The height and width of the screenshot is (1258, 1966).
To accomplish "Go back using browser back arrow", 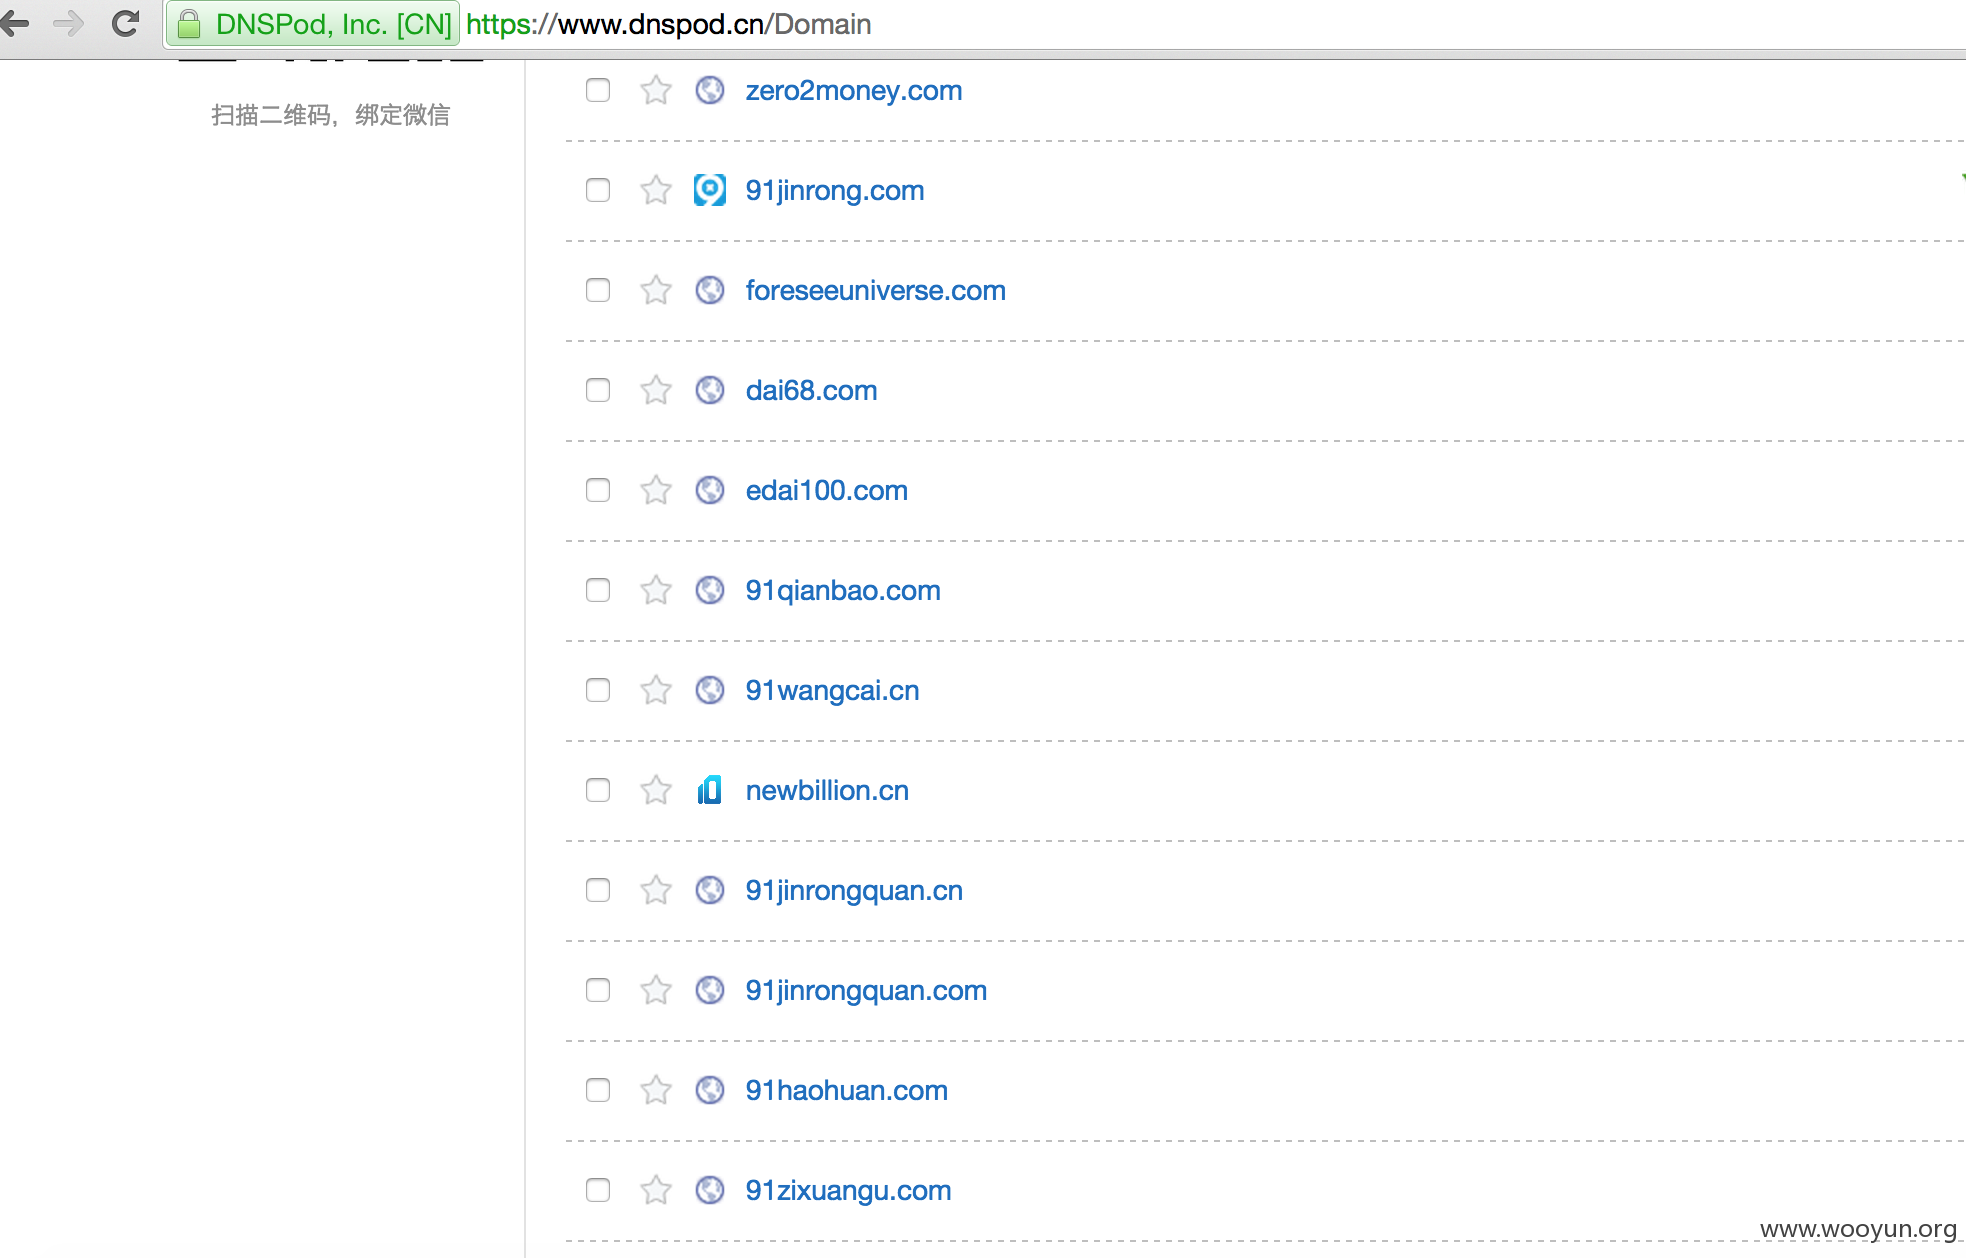I will (x=15, y=23).
